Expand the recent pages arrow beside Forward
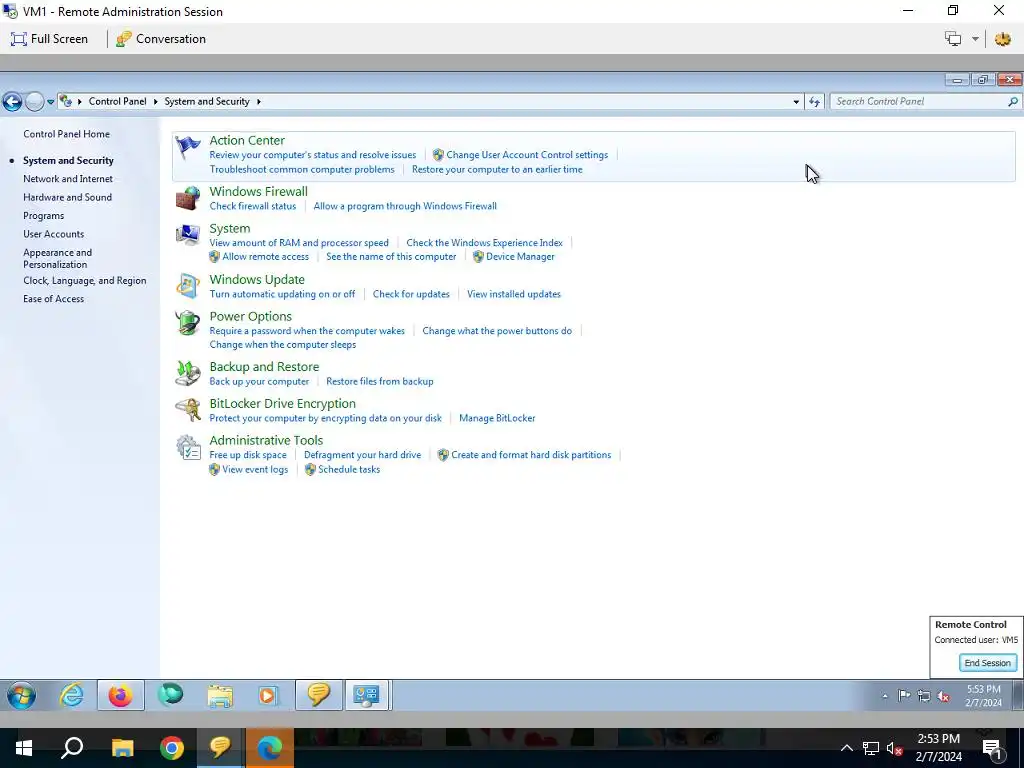This screenshot has width=1024, height=768. (50, 102)
